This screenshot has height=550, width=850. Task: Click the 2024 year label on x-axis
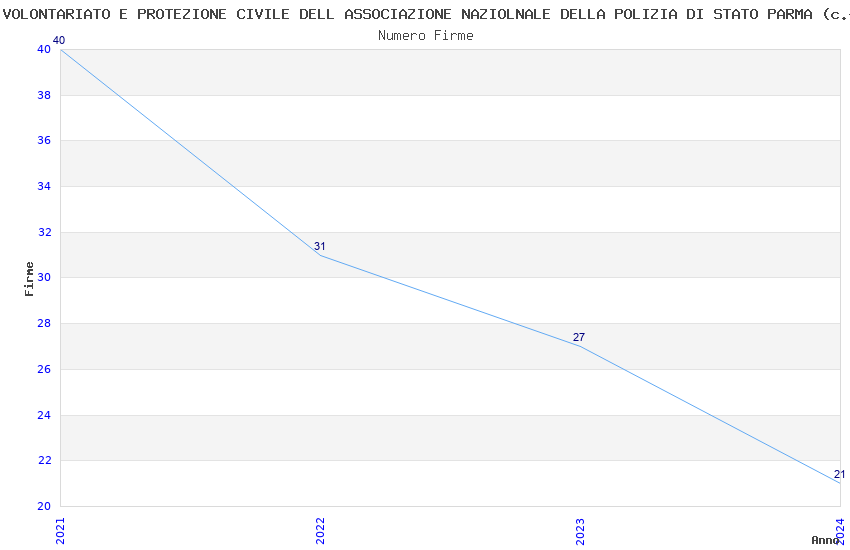pyautogui.click(x=840, y=527)
